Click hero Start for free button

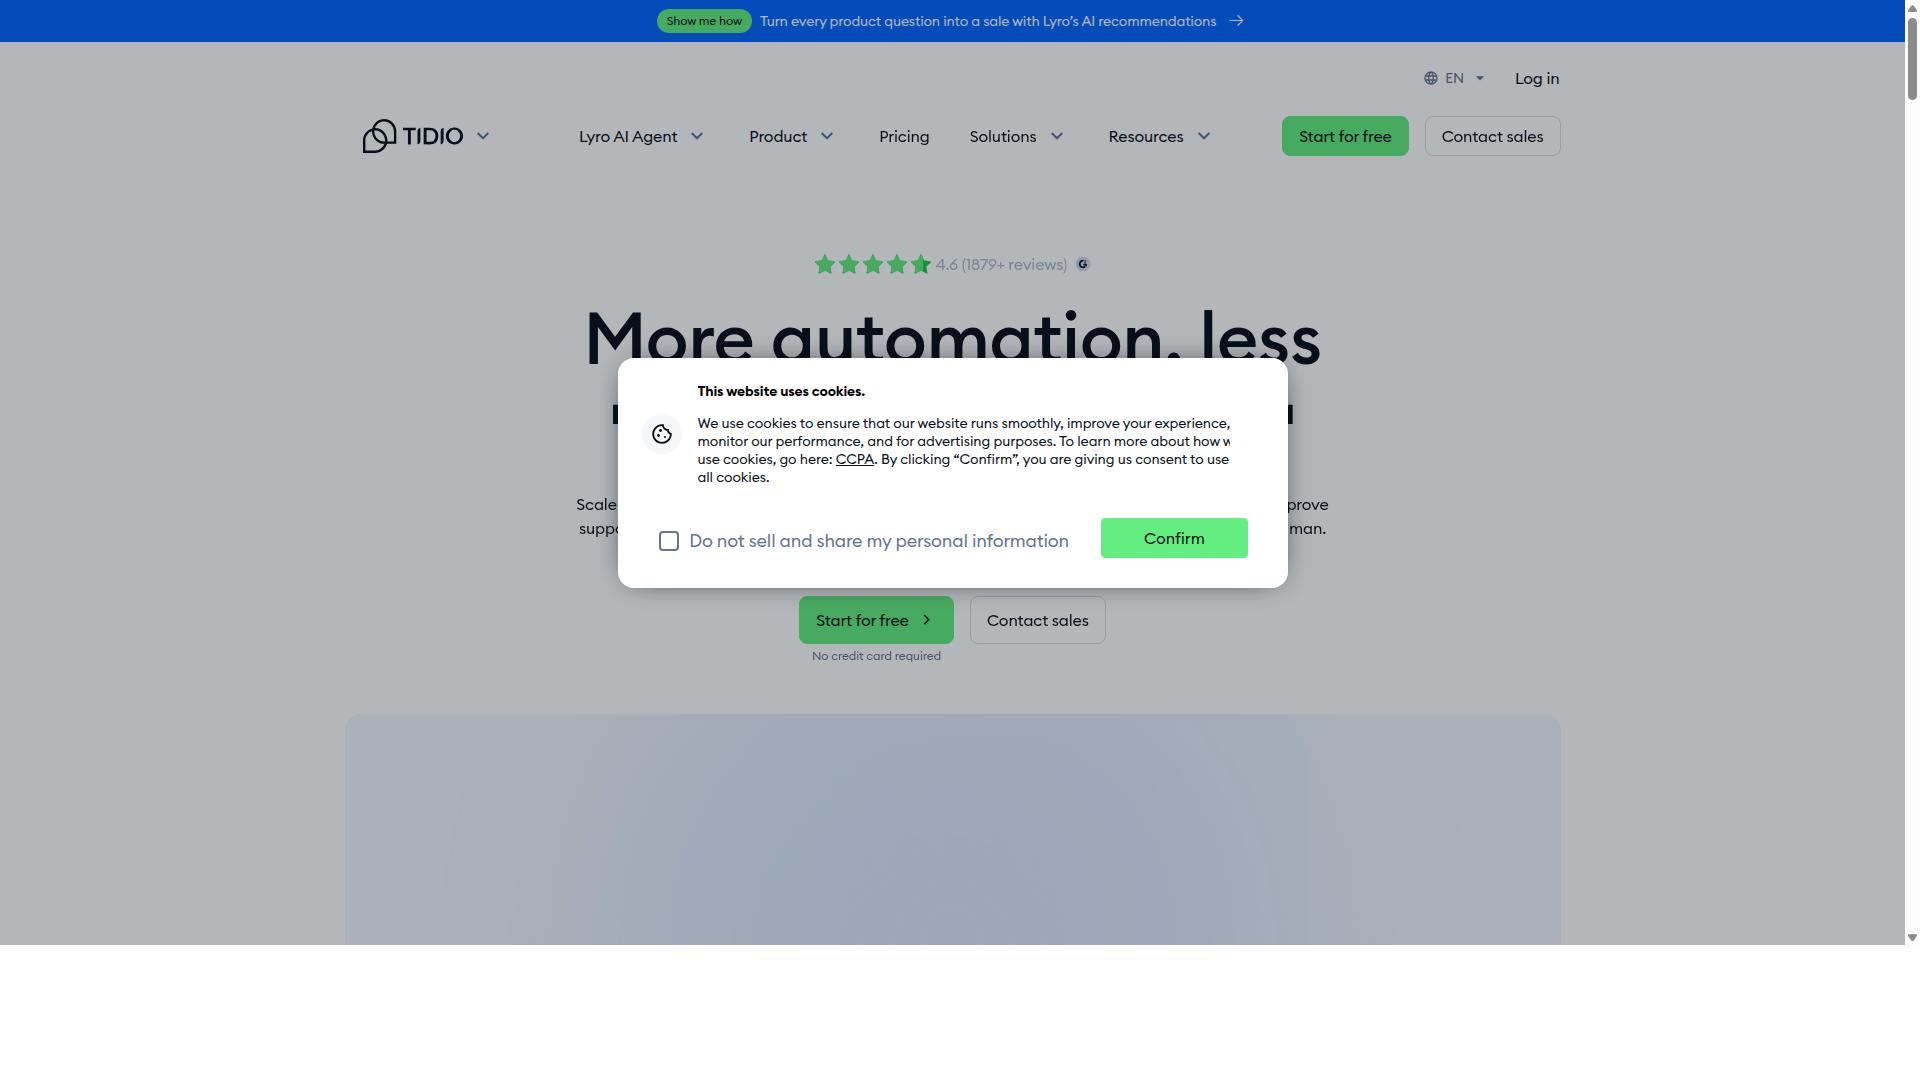(x=876, y=620)
